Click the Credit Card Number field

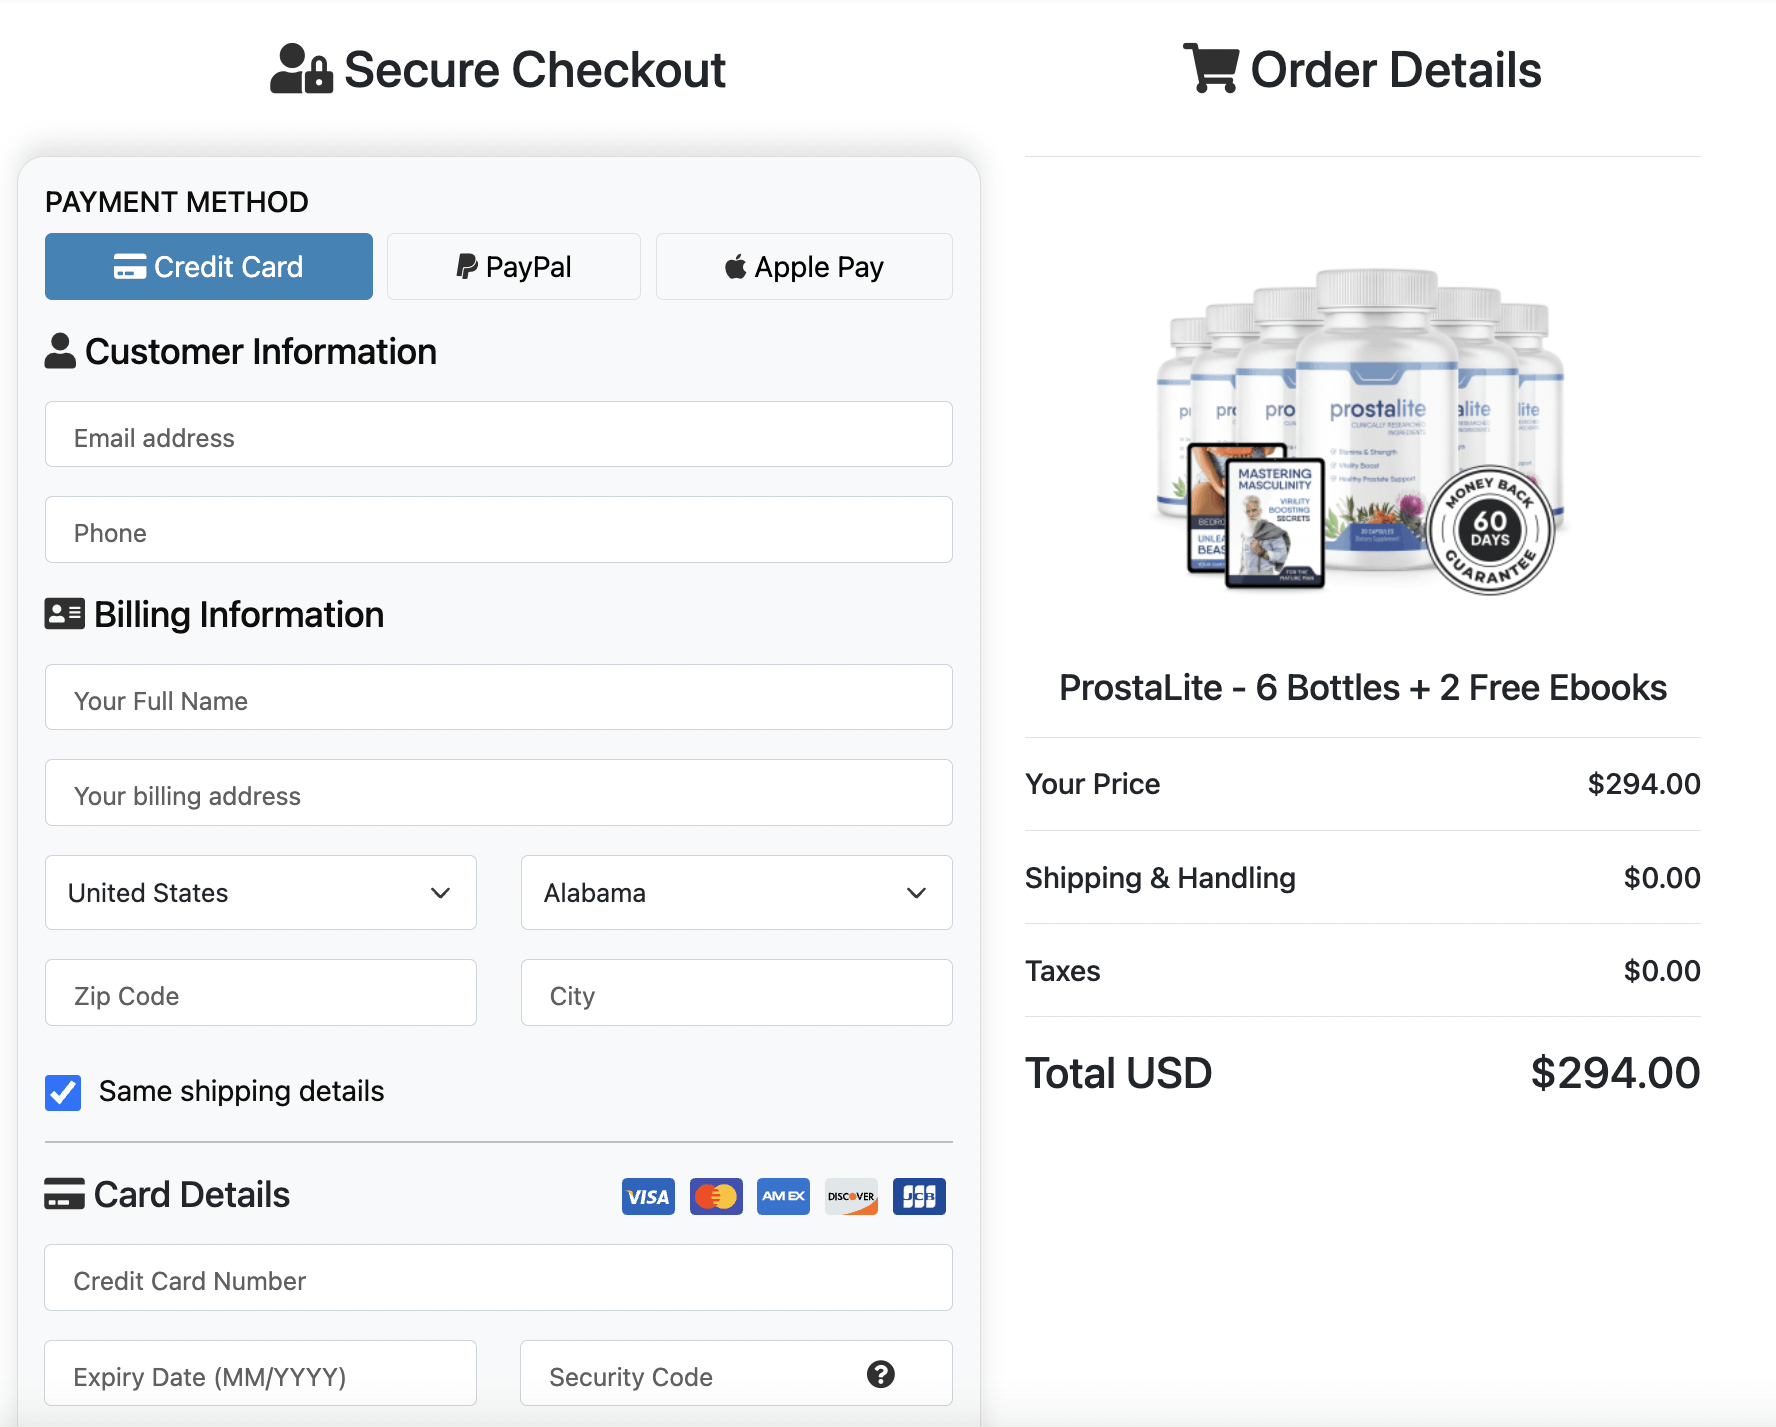[x=498, y=1280]
